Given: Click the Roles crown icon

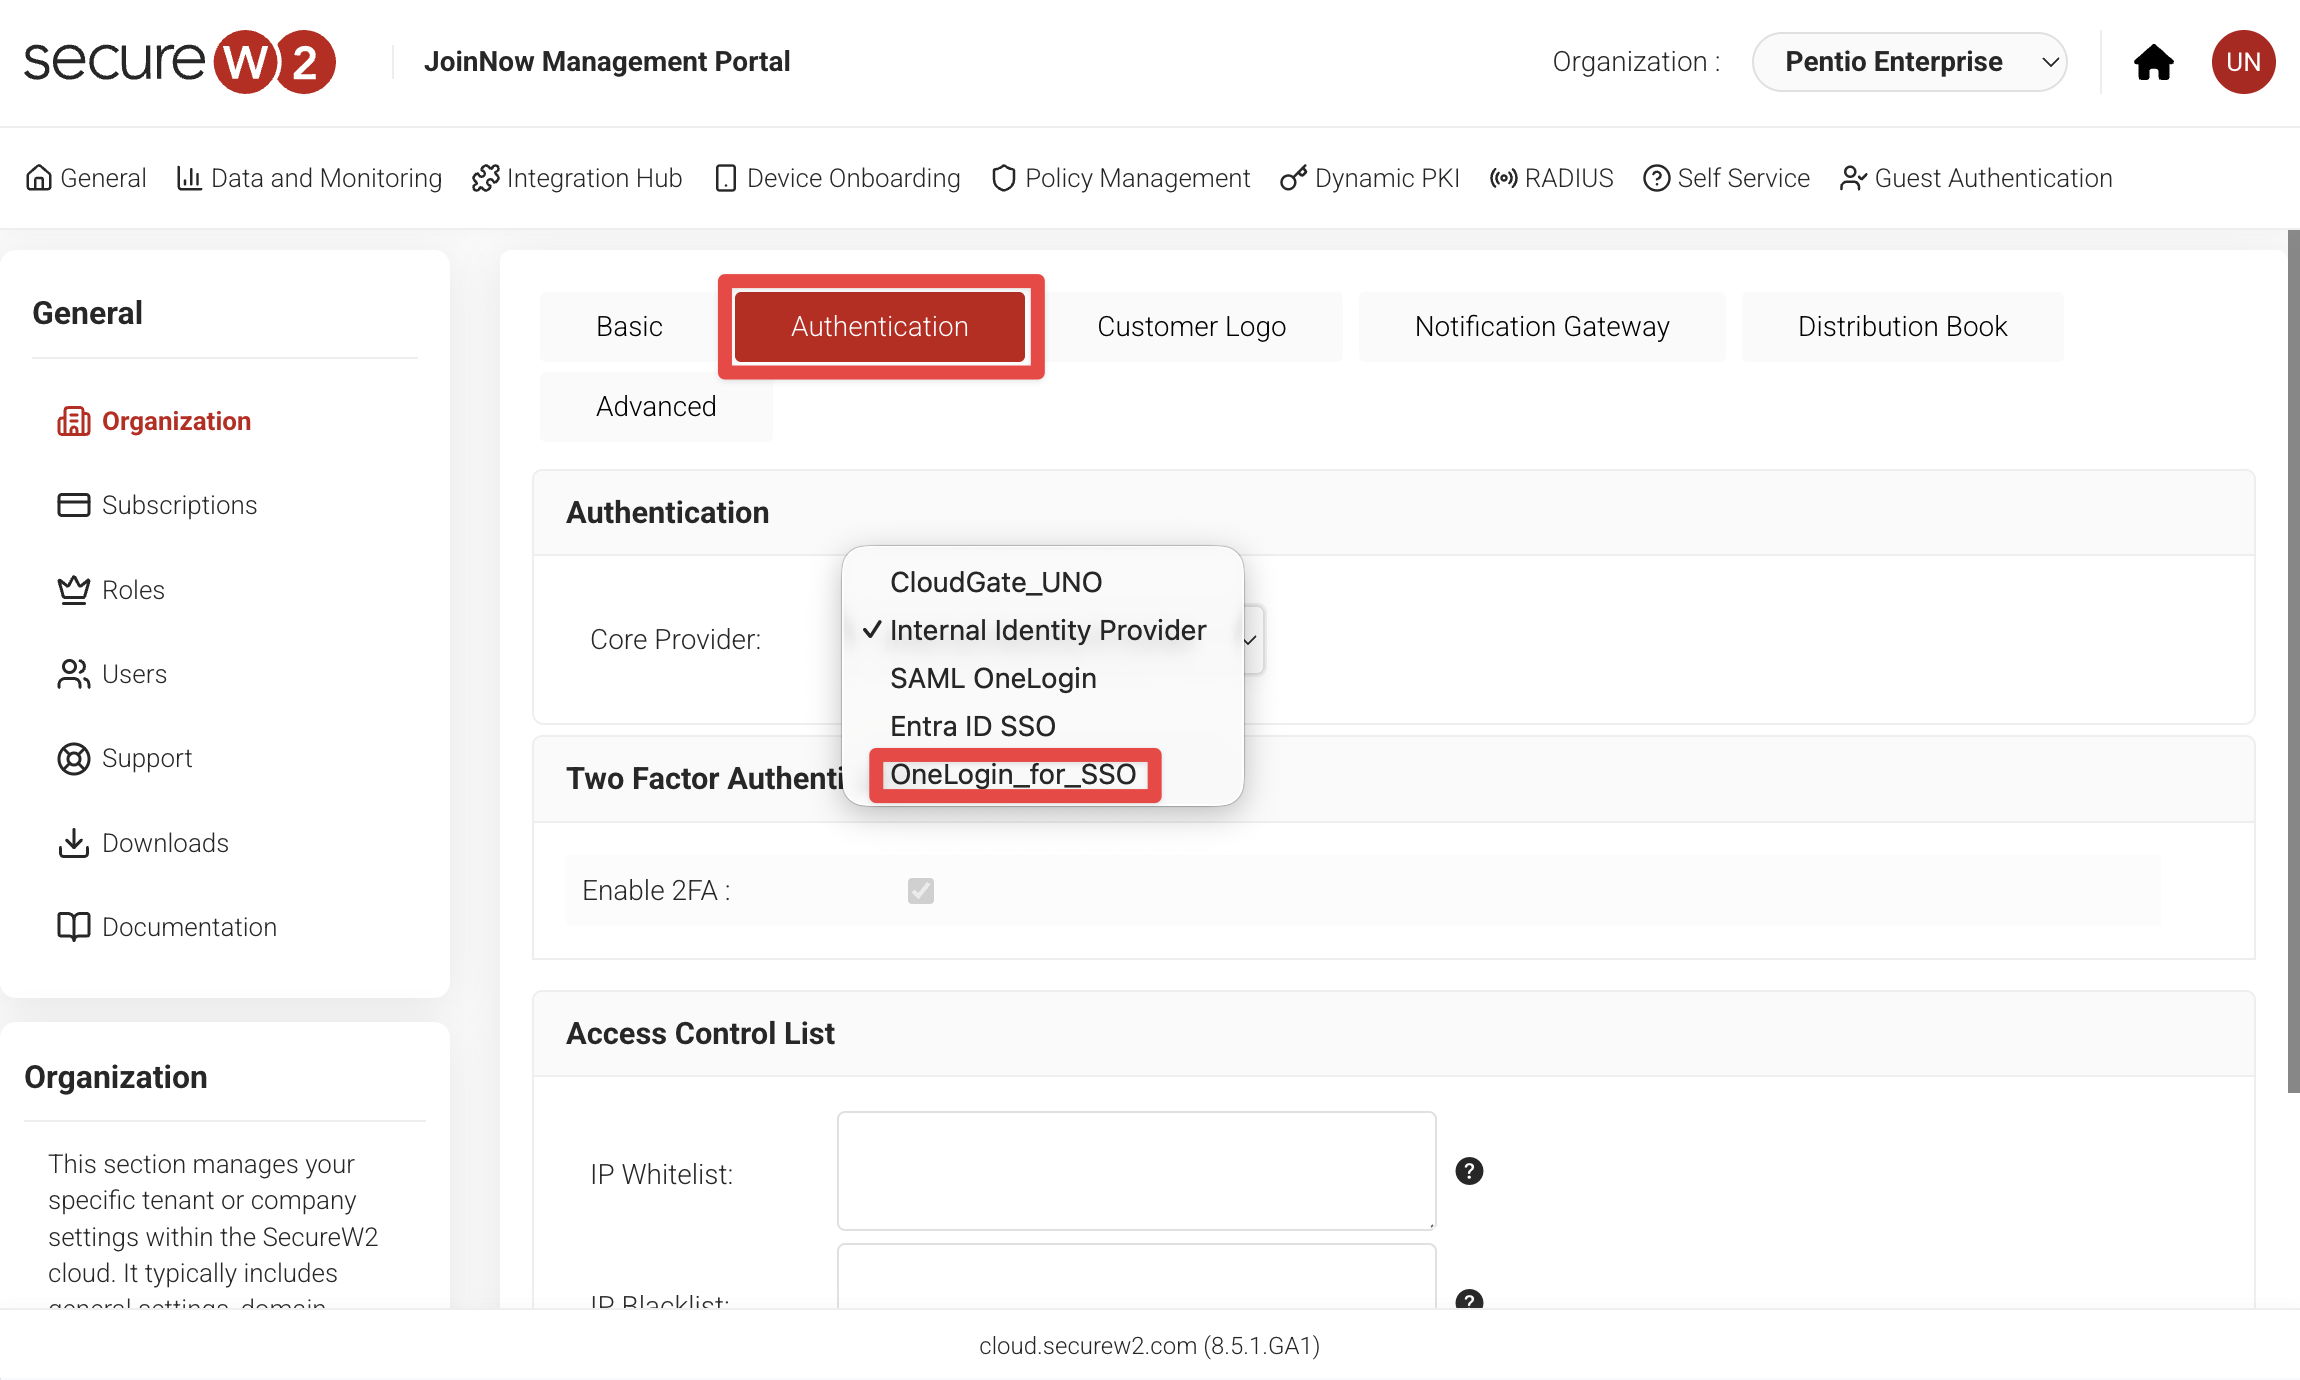Looking at the screenshot, I should pos(74,590).
